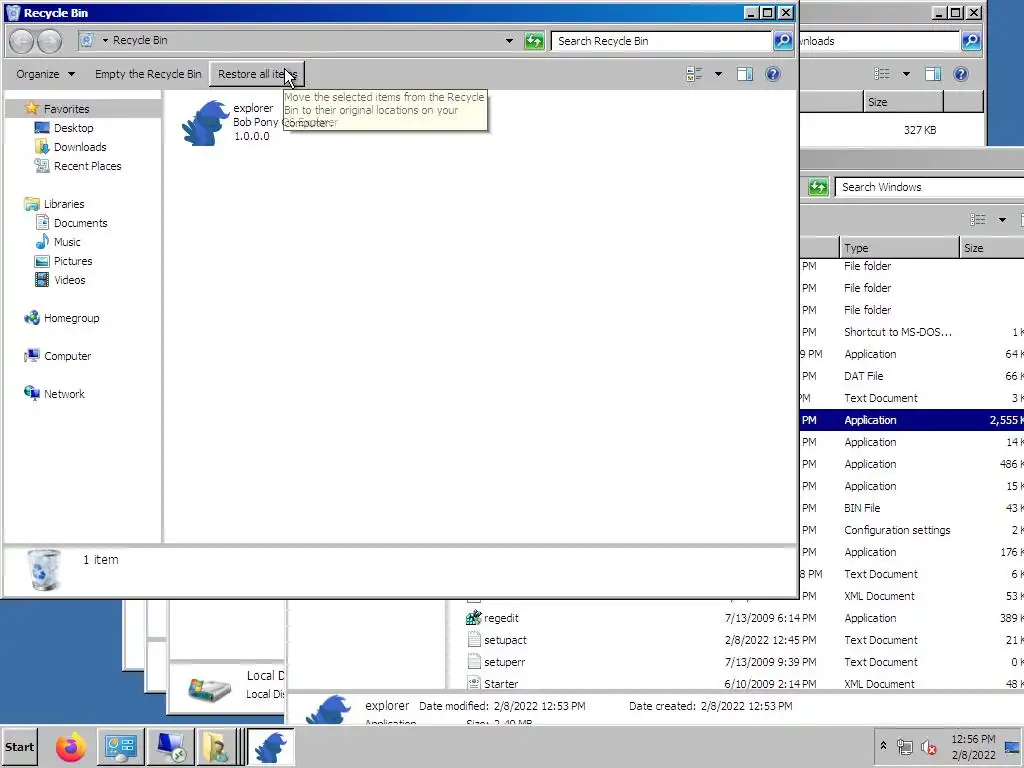
Task: Change view icon in Recycle Bin toolbar
Action: tap(694, 74)
